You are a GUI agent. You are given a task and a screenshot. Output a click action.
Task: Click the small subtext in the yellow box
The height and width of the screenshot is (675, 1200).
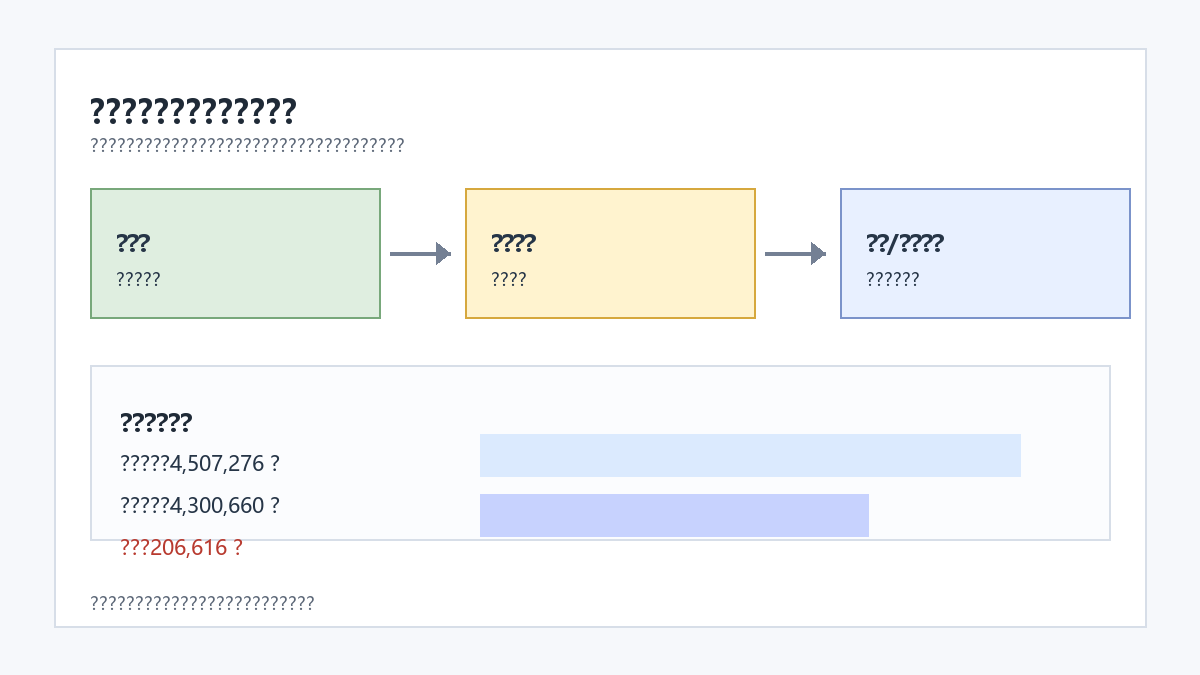pos(509,280)
